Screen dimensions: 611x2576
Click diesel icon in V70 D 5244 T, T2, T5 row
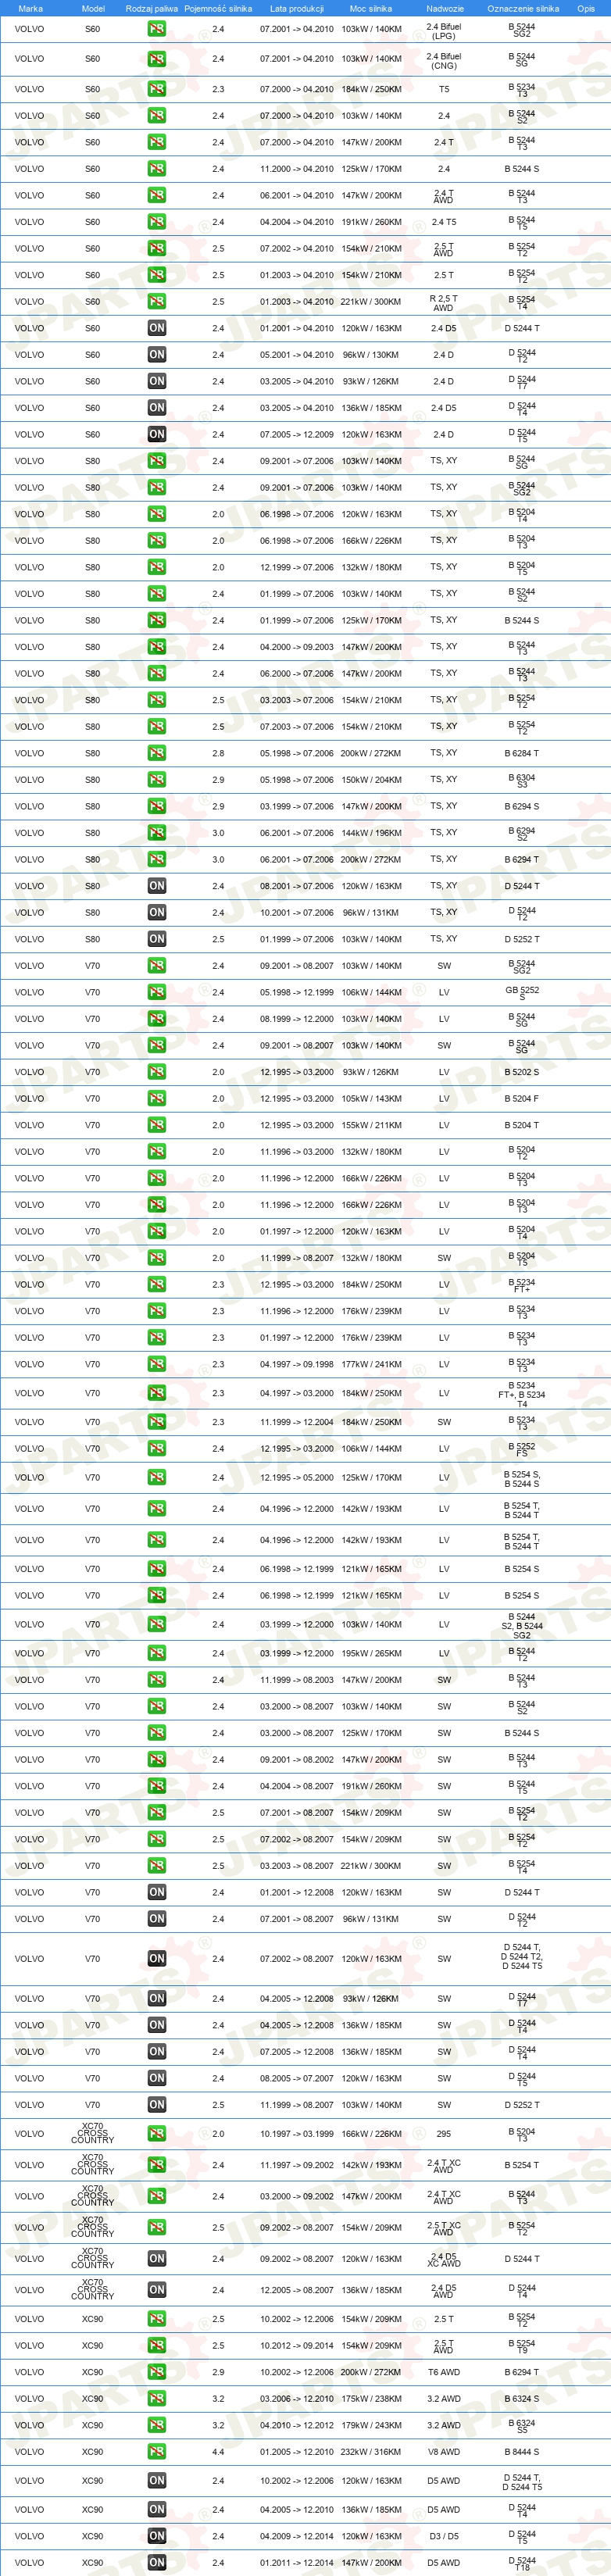coord(157,1958)
